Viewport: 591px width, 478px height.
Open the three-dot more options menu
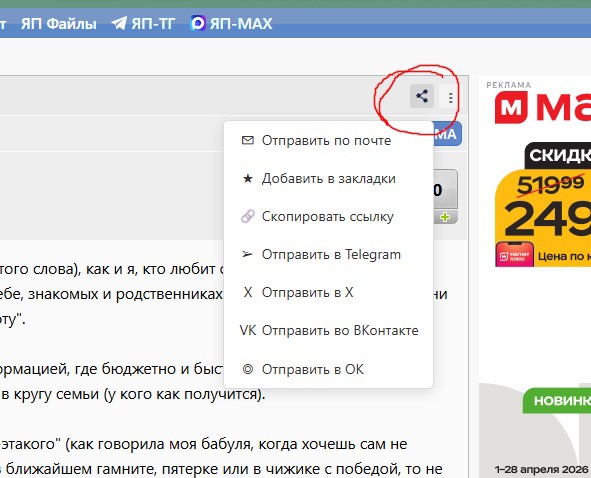(x=450, y=98)
